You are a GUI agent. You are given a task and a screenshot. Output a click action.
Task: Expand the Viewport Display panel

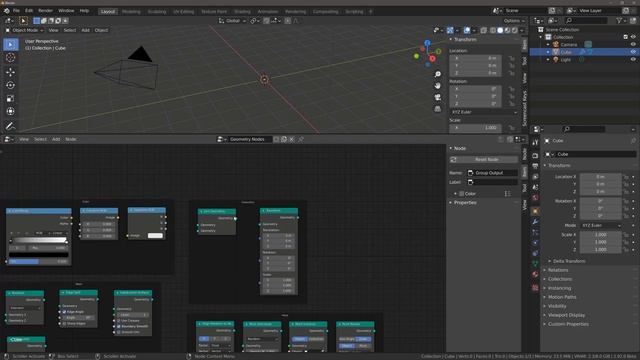click(x=566, y=315)
